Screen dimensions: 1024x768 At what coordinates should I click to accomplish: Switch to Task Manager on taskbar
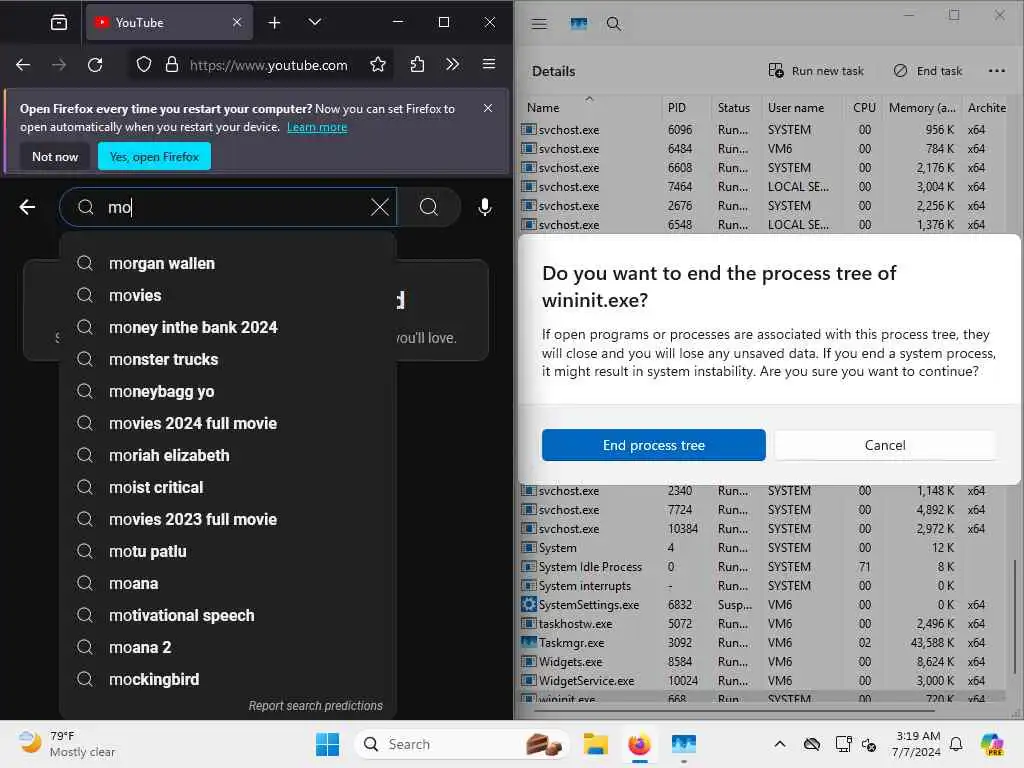tap(684, 744)
